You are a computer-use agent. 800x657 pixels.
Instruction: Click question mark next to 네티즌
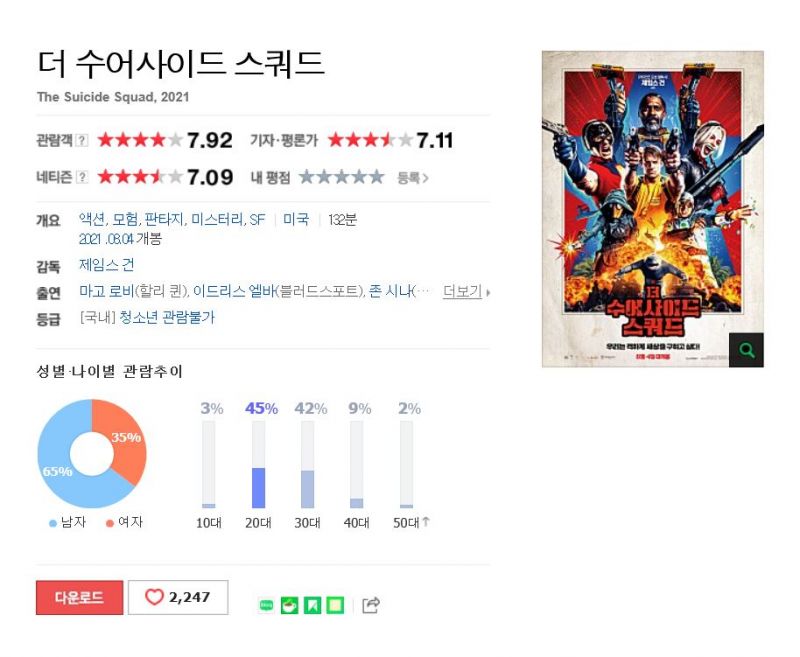(82, 178)
